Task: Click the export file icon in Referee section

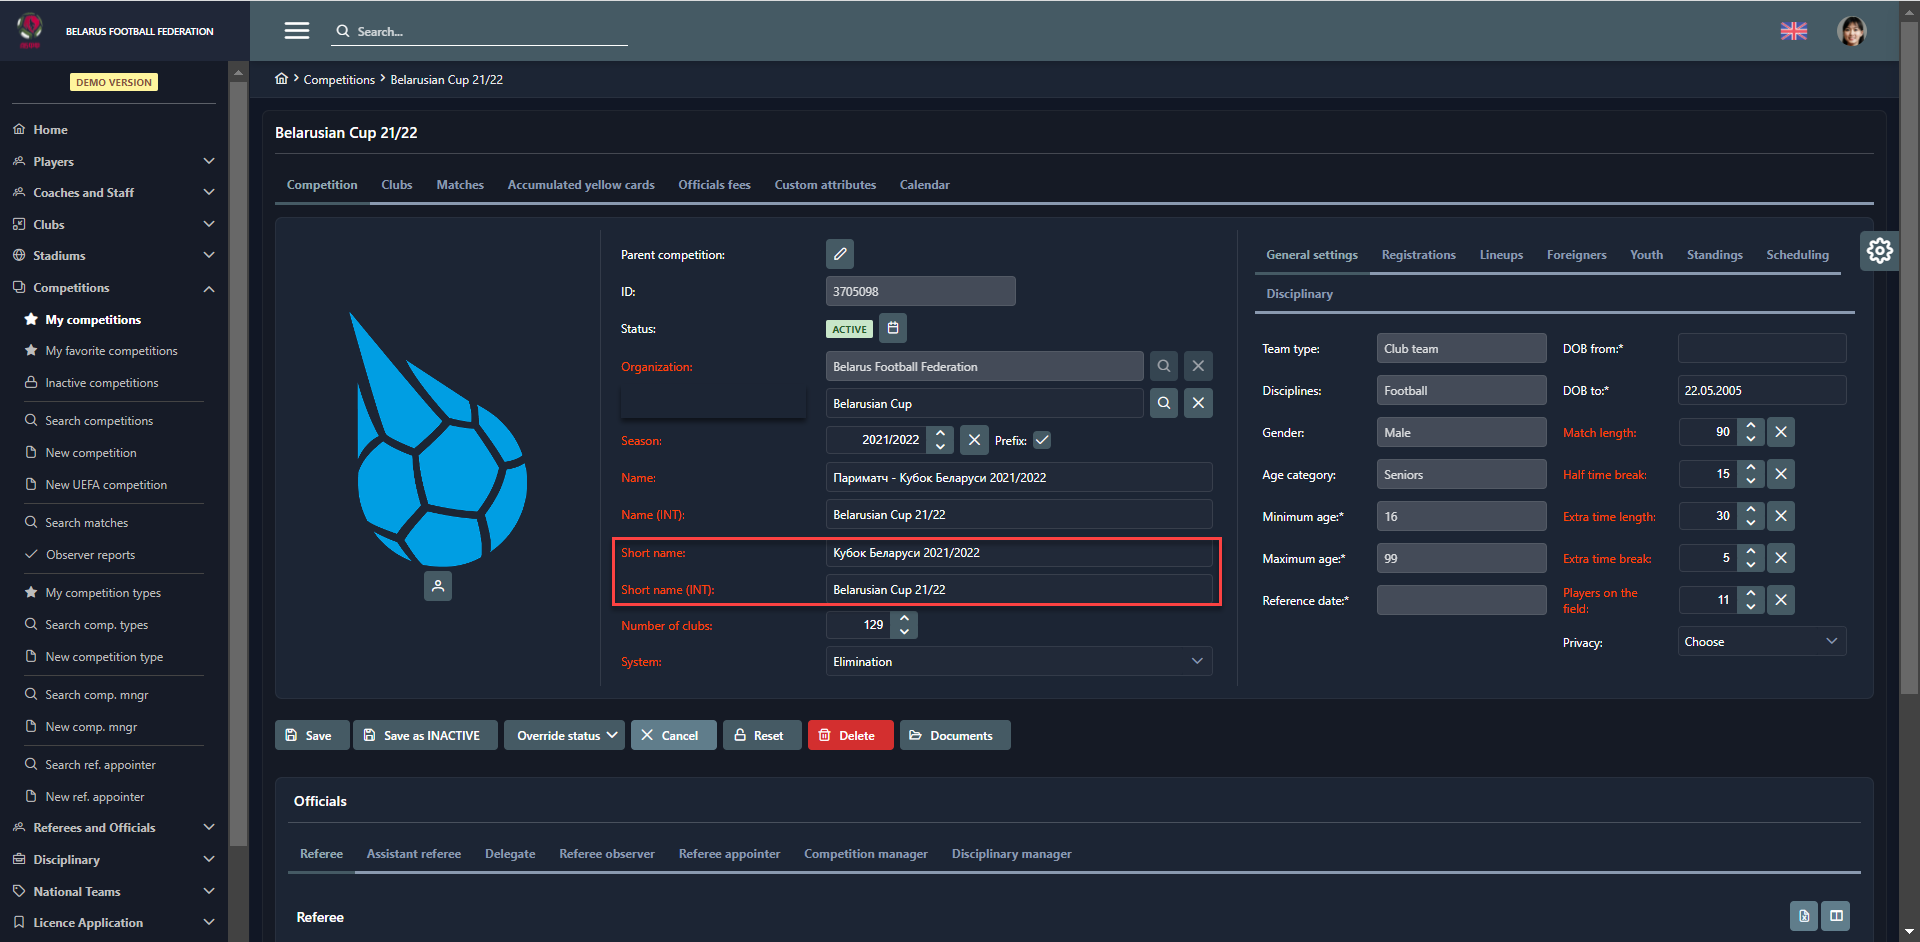Action: tap(1803, 916)
